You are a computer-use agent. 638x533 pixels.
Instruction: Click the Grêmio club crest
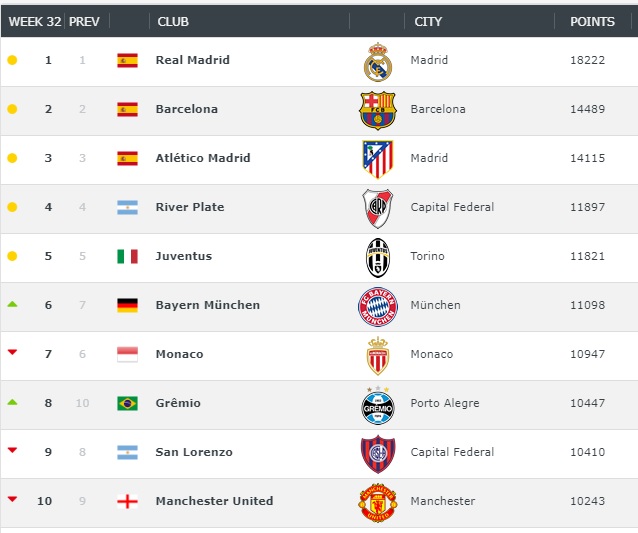pyautogui.click(x=378, y=405)
